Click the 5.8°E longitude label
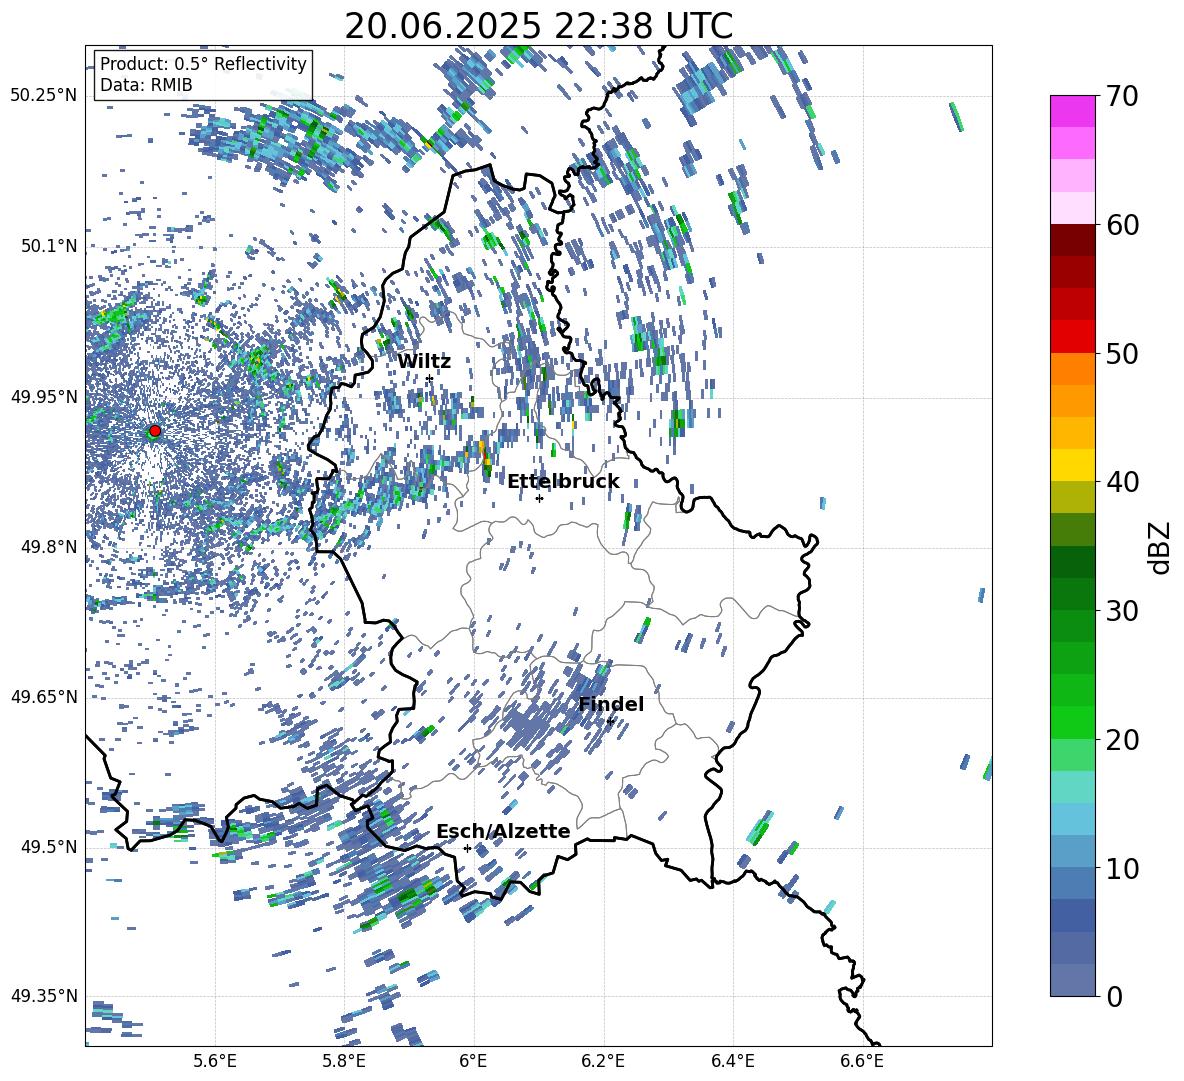This screenshot has width=1184, height=1081. (x=344, y=1061)
